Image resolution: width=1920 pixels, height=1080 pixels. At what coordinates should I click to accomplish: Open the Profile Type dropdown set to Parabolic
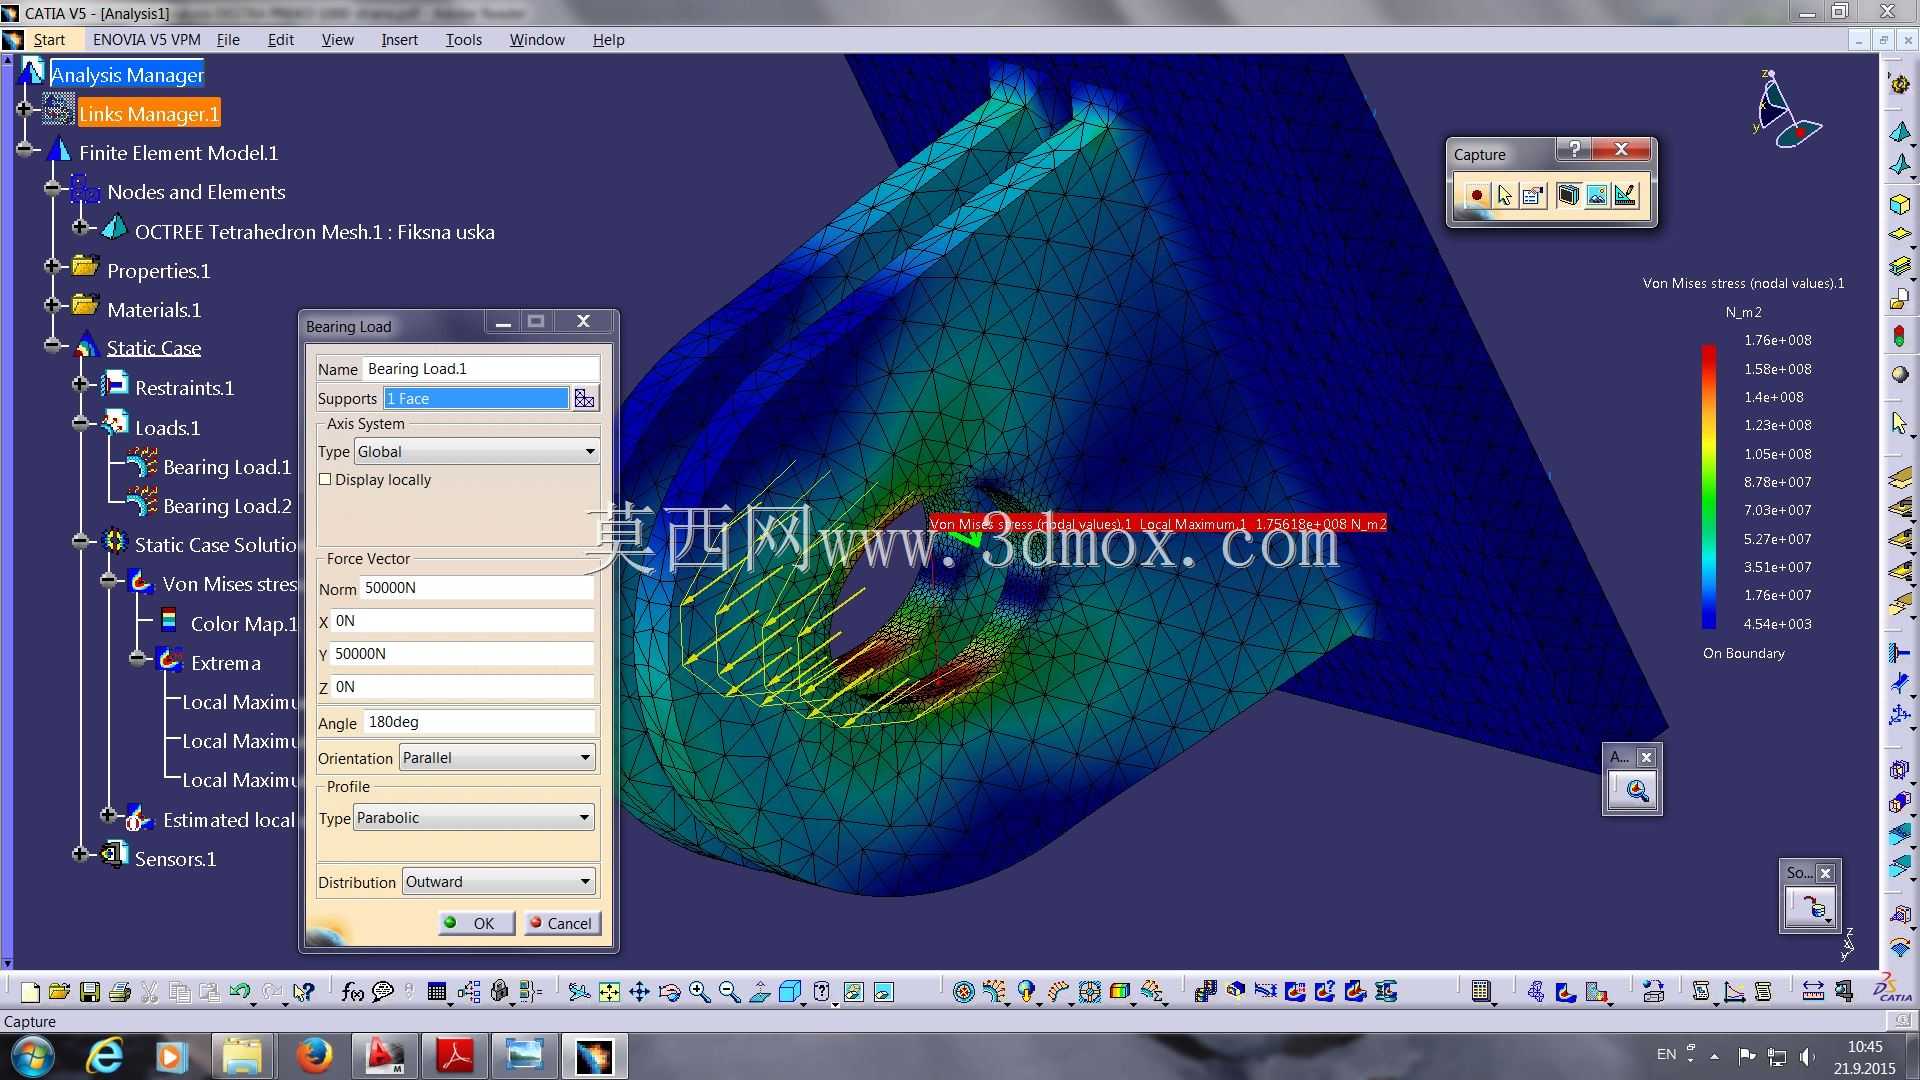(x=474, y=818)
